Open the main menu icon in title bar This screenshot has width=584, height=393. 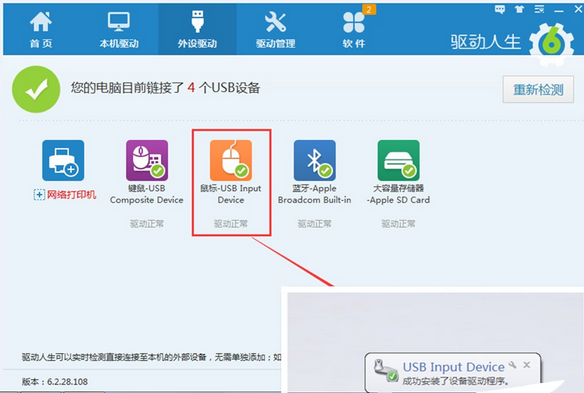point(539,10)
